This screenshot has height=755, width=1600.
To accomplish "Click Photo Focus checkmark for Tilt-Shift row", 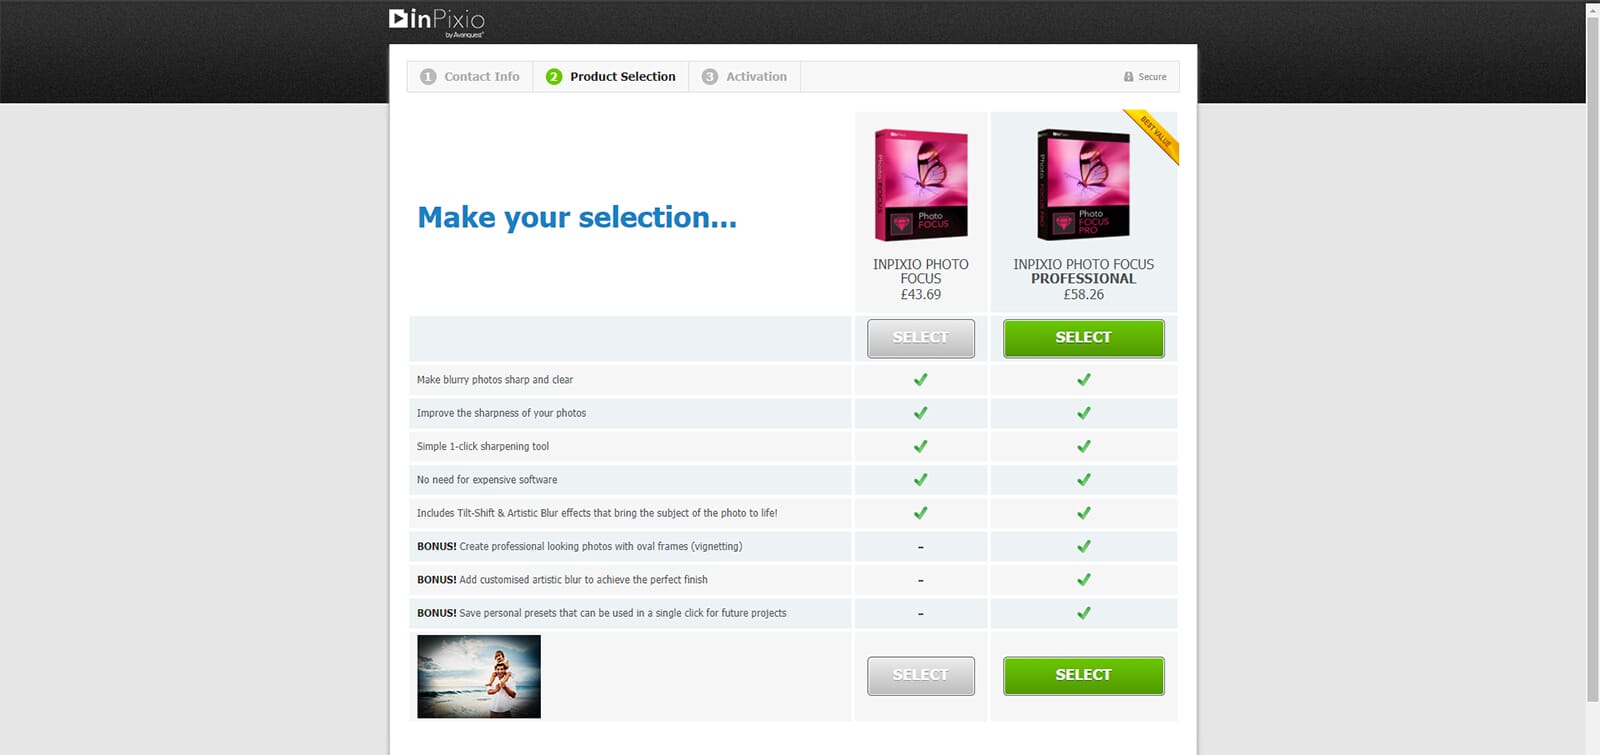I will coord(920,513).
